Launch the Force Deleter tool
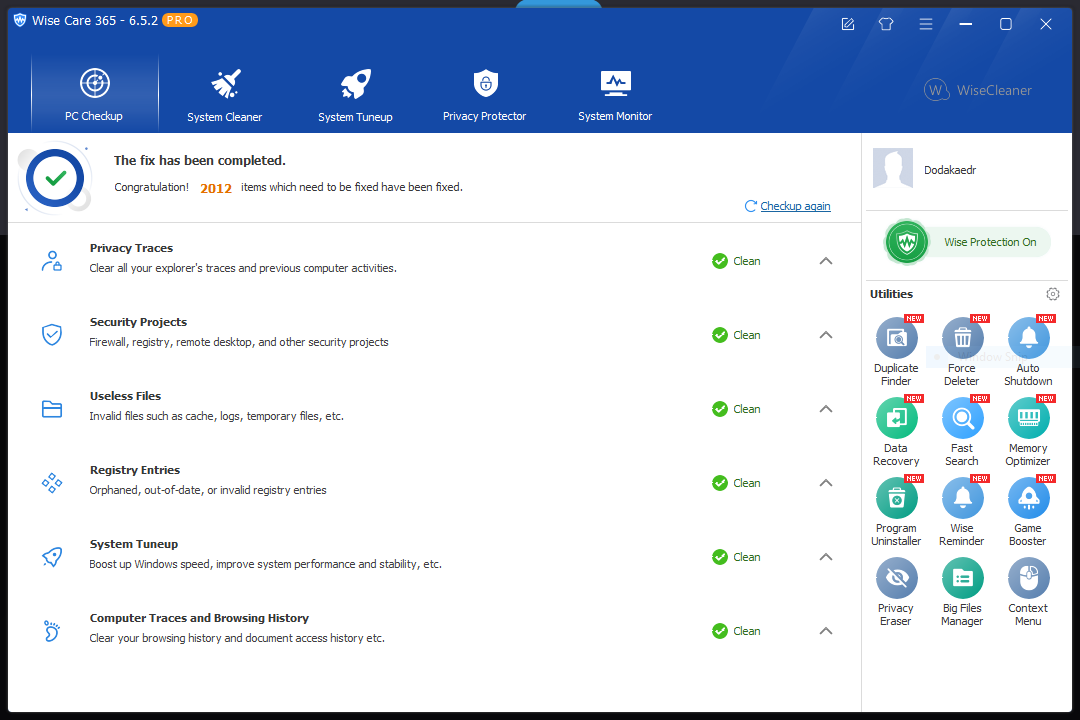 tap(962, 351)
